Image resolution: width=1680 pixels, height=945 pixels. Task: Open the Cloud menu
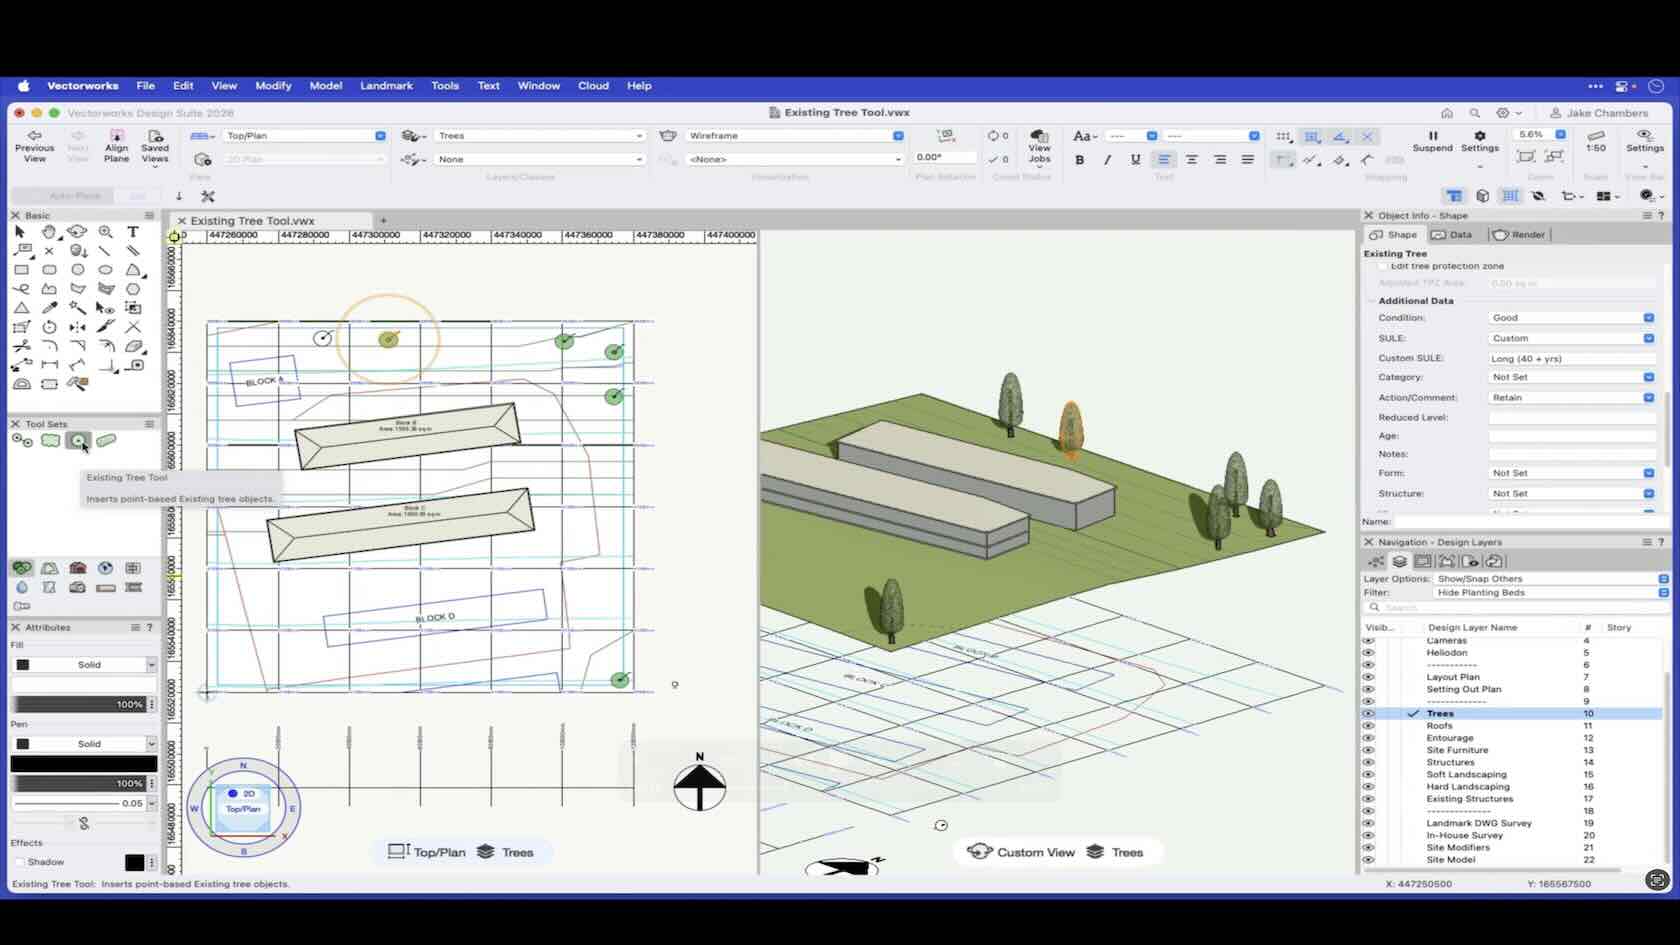point(593,86)
